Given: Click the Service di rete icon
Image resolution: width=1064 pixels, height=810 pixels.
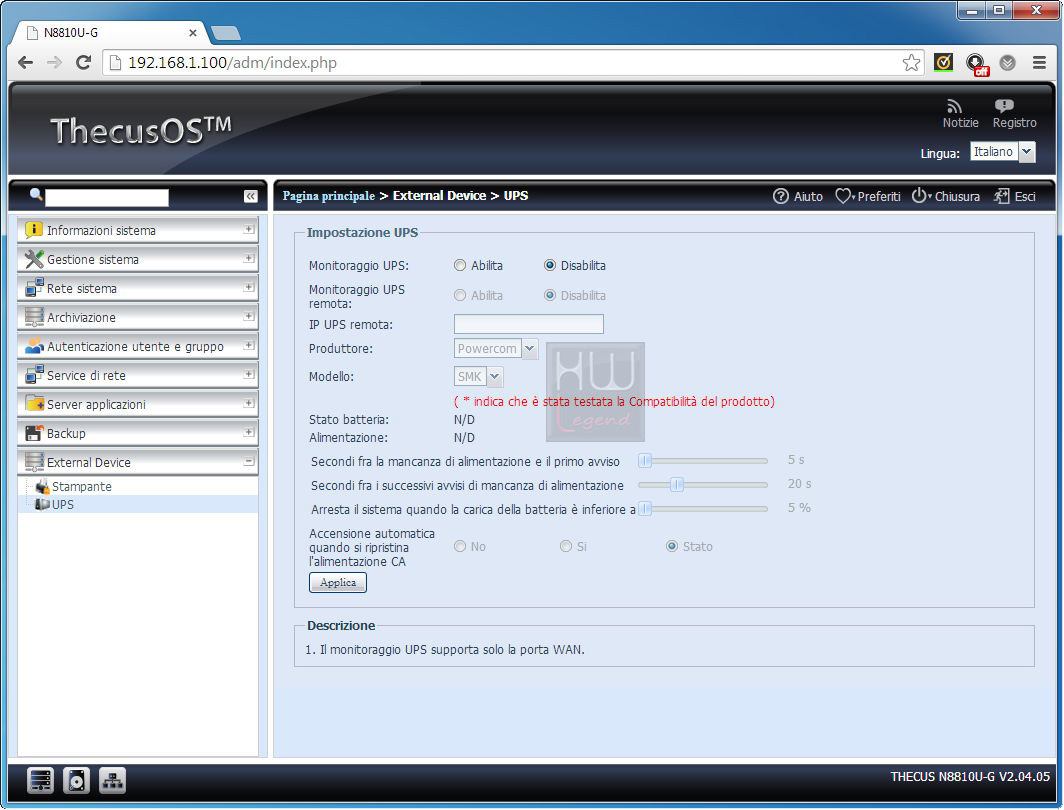Looking at the screenshot, I should pos(33,375).
